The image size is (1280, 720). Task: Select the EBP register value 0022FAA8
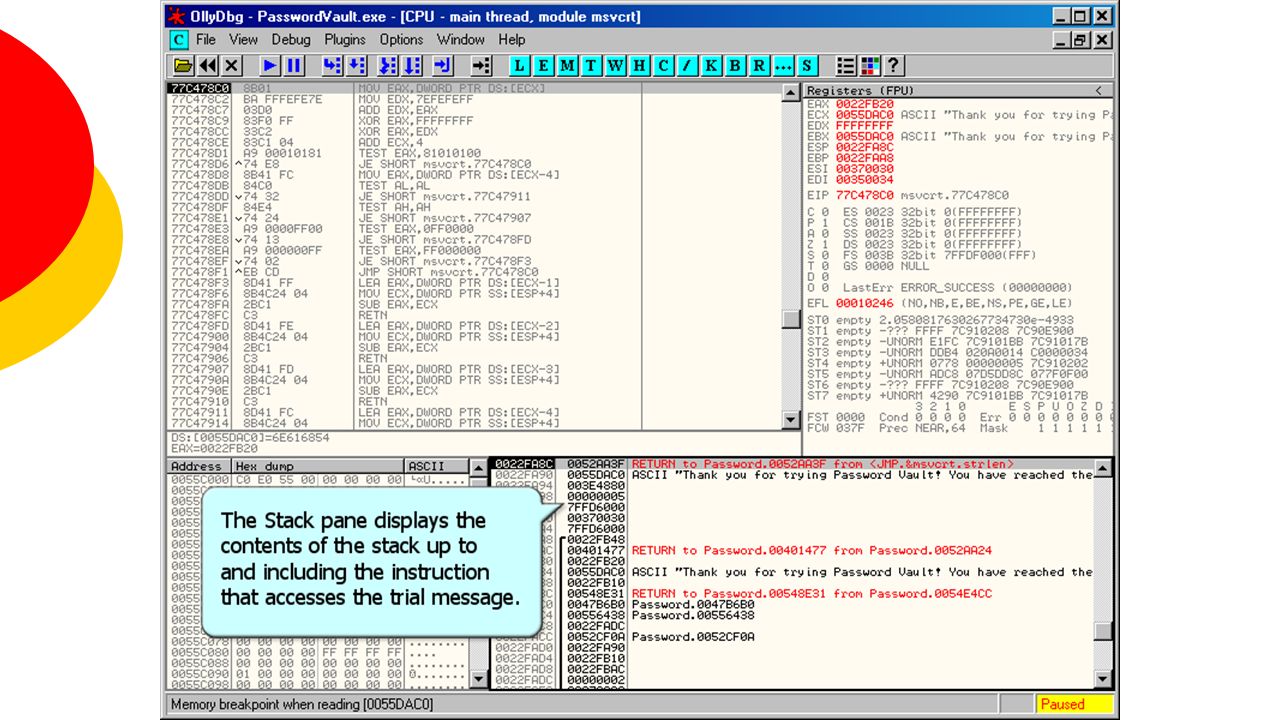coord(865,158)
